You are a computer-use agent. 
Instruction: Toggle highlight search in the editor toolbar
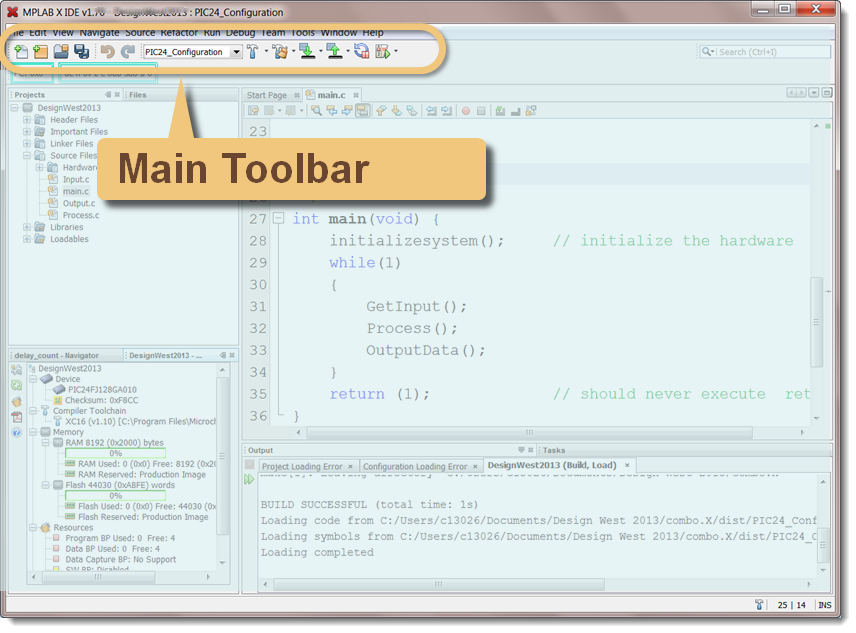point(362,112)
